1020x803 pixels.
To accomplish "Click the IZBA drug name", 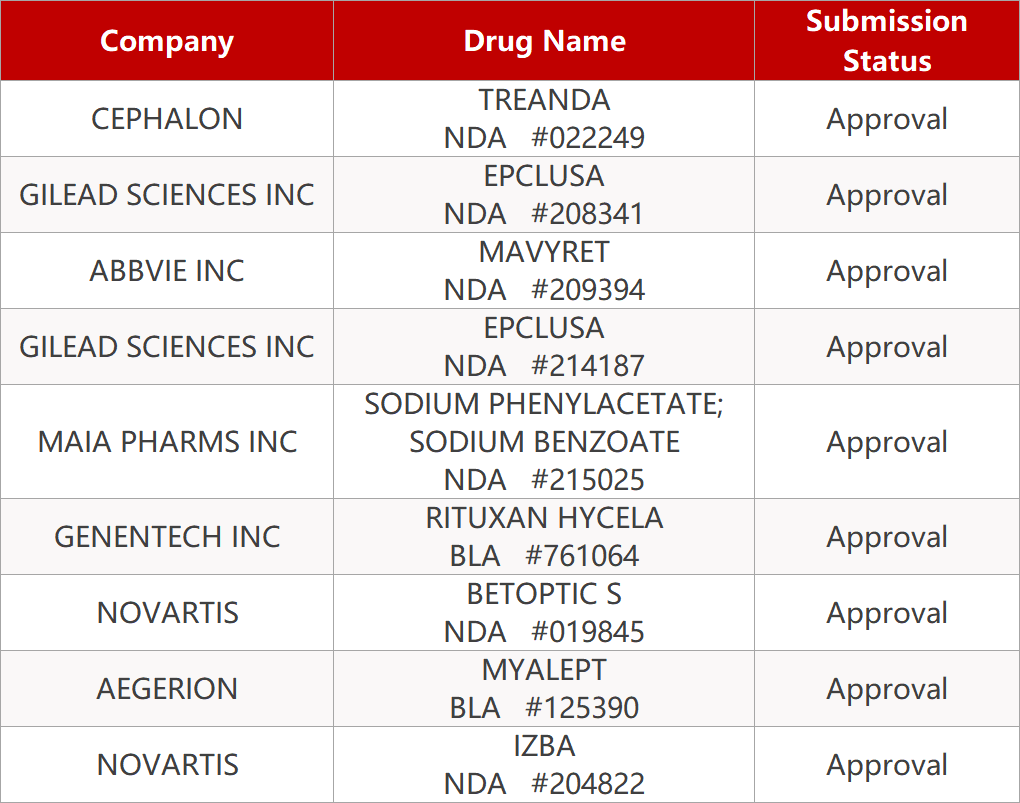I will click(x=544, y=746).
